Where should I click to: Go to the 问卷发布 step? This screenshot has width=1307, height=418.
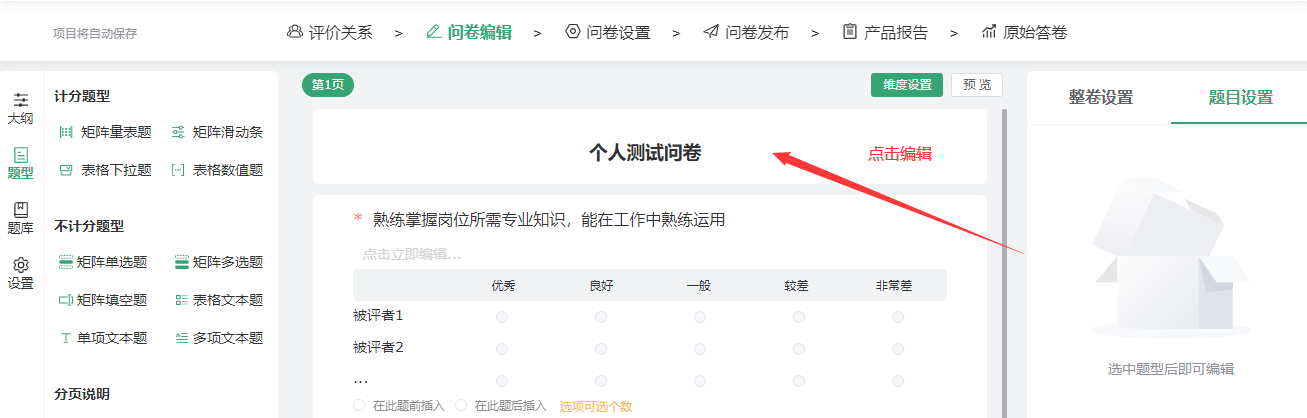(x=746, y=32)
